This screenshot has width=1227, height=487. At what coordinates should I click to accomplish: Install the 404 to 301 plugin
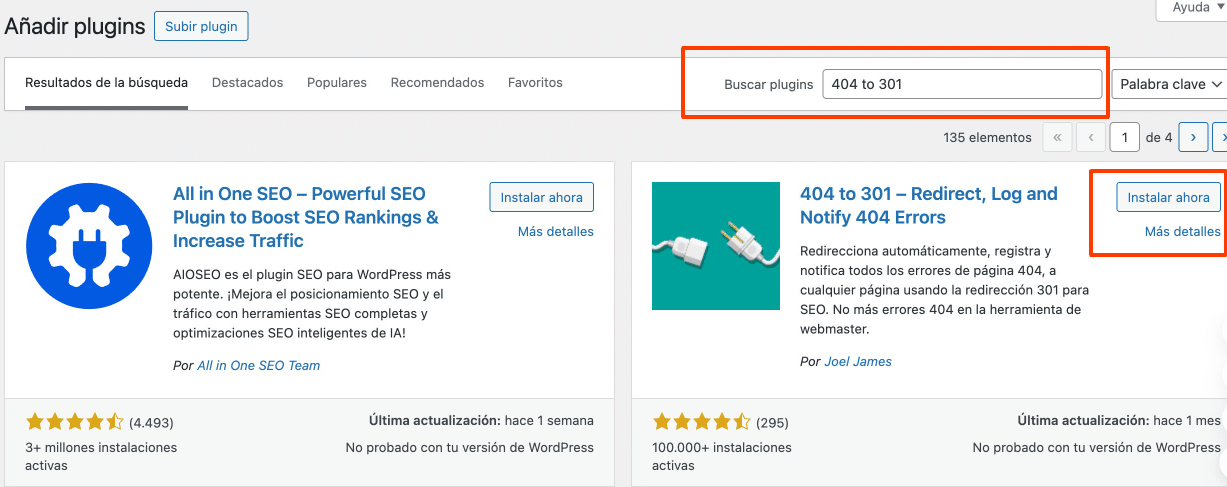1168,197
